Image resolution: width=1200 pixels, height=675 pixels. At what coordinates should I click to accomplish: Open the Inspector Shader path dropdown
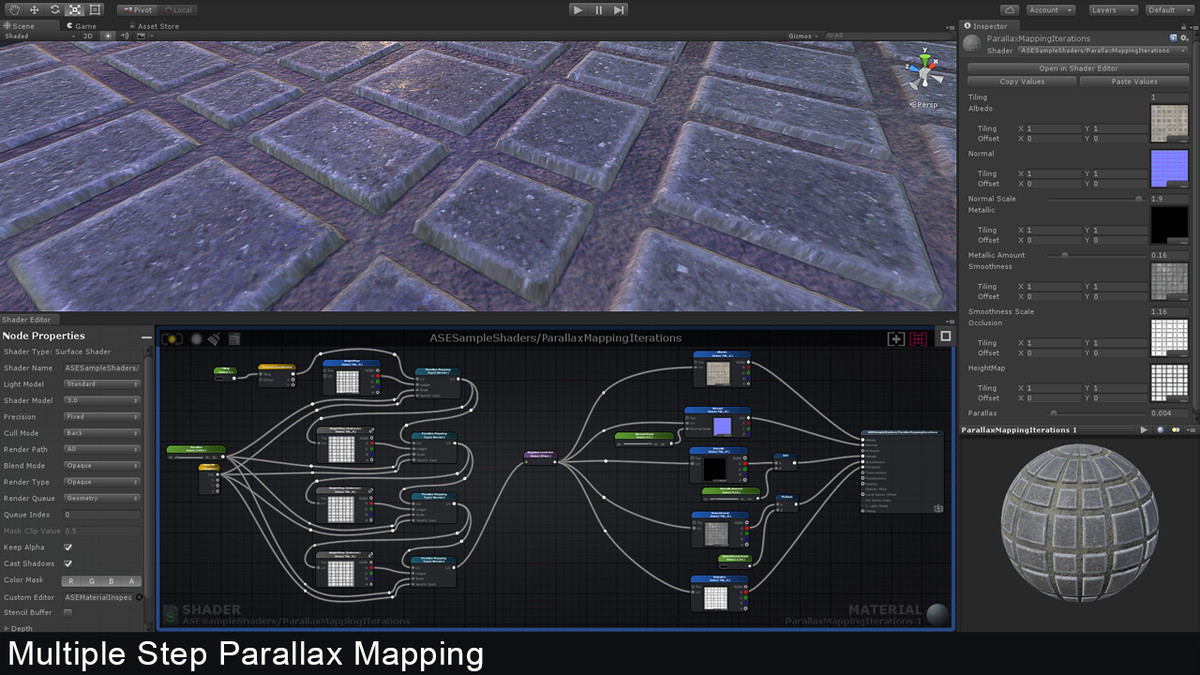pos(1102,50)
